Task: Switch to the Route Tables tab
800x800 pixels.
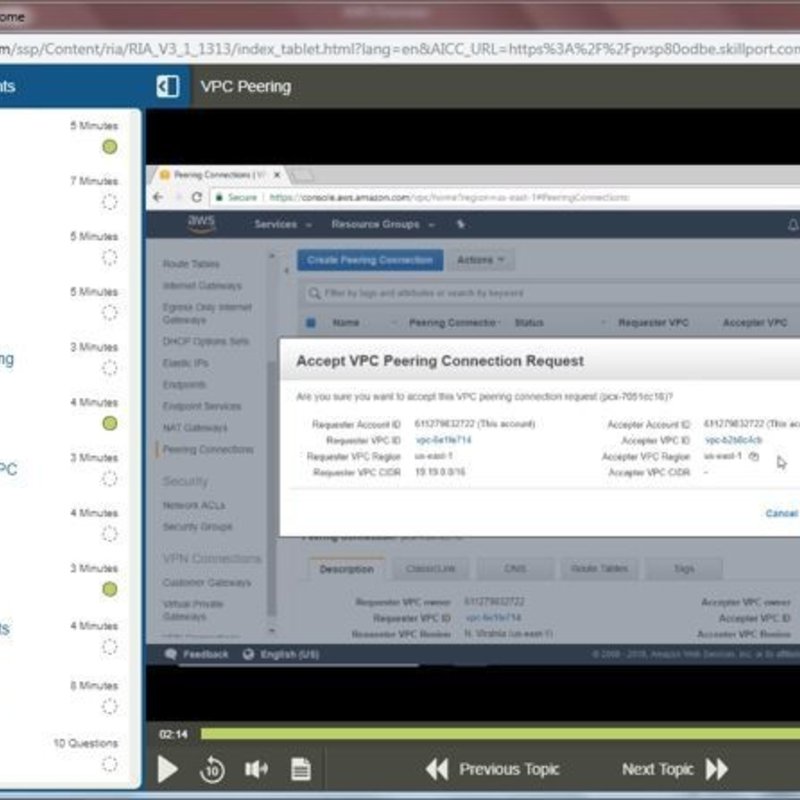Action: [x=599, y=568]
